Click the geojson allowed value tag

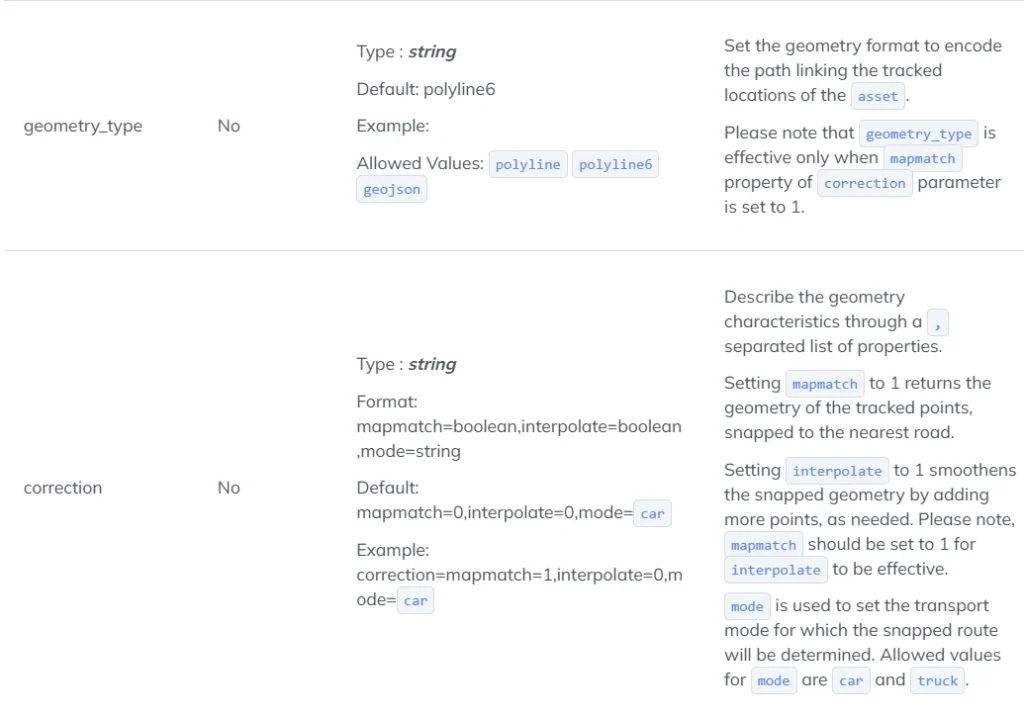392,189
